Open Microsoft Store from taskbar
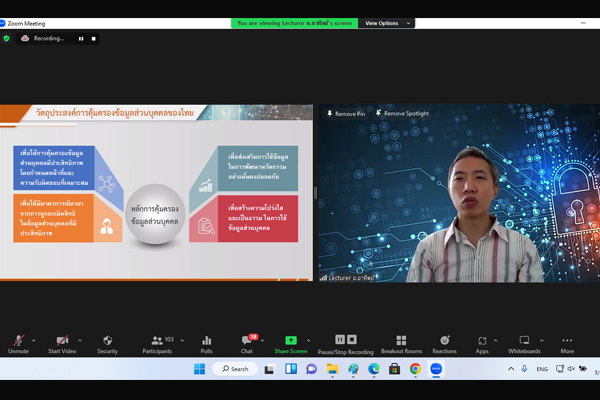 395,369
